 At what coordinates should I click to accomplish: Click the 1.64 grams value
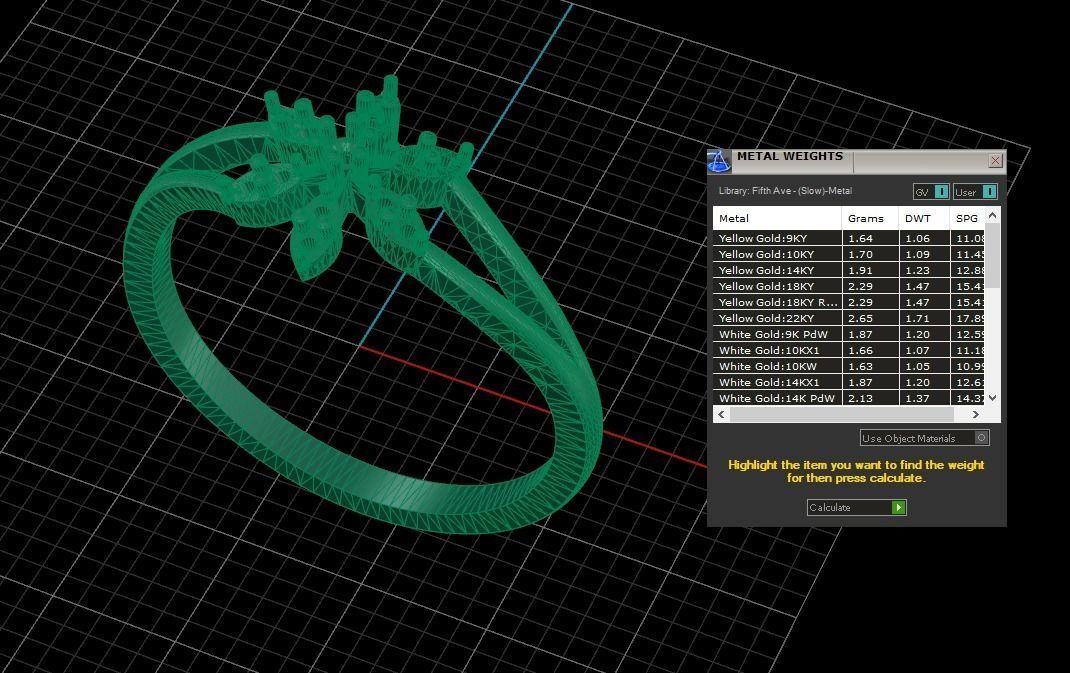(x=861, y=238)
